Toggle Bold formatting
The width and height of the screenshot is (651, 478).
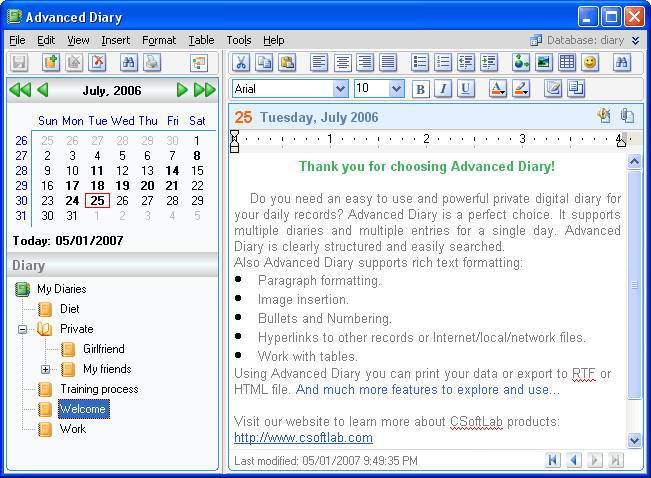420,89
